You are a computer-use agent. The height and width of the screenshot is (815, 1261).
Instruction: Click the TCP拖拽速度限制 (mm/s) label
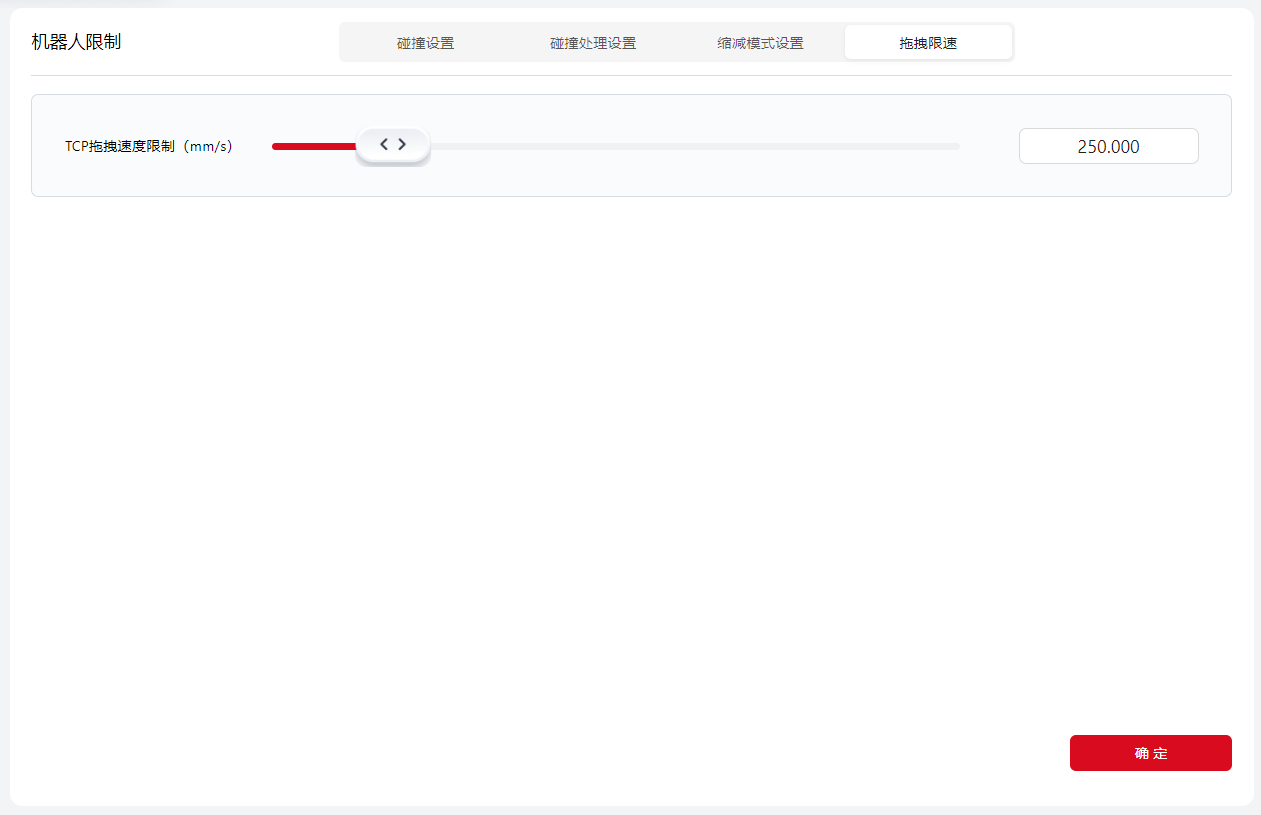[148, 146]
